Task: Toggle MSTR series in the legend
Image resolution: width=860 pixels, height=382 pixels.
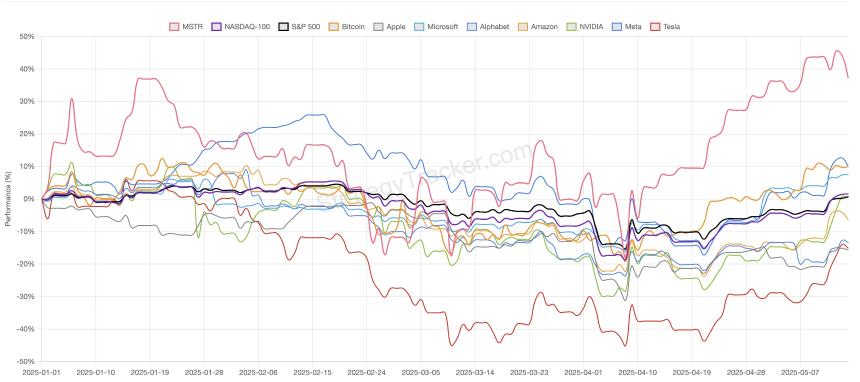Action: [186, 26]
